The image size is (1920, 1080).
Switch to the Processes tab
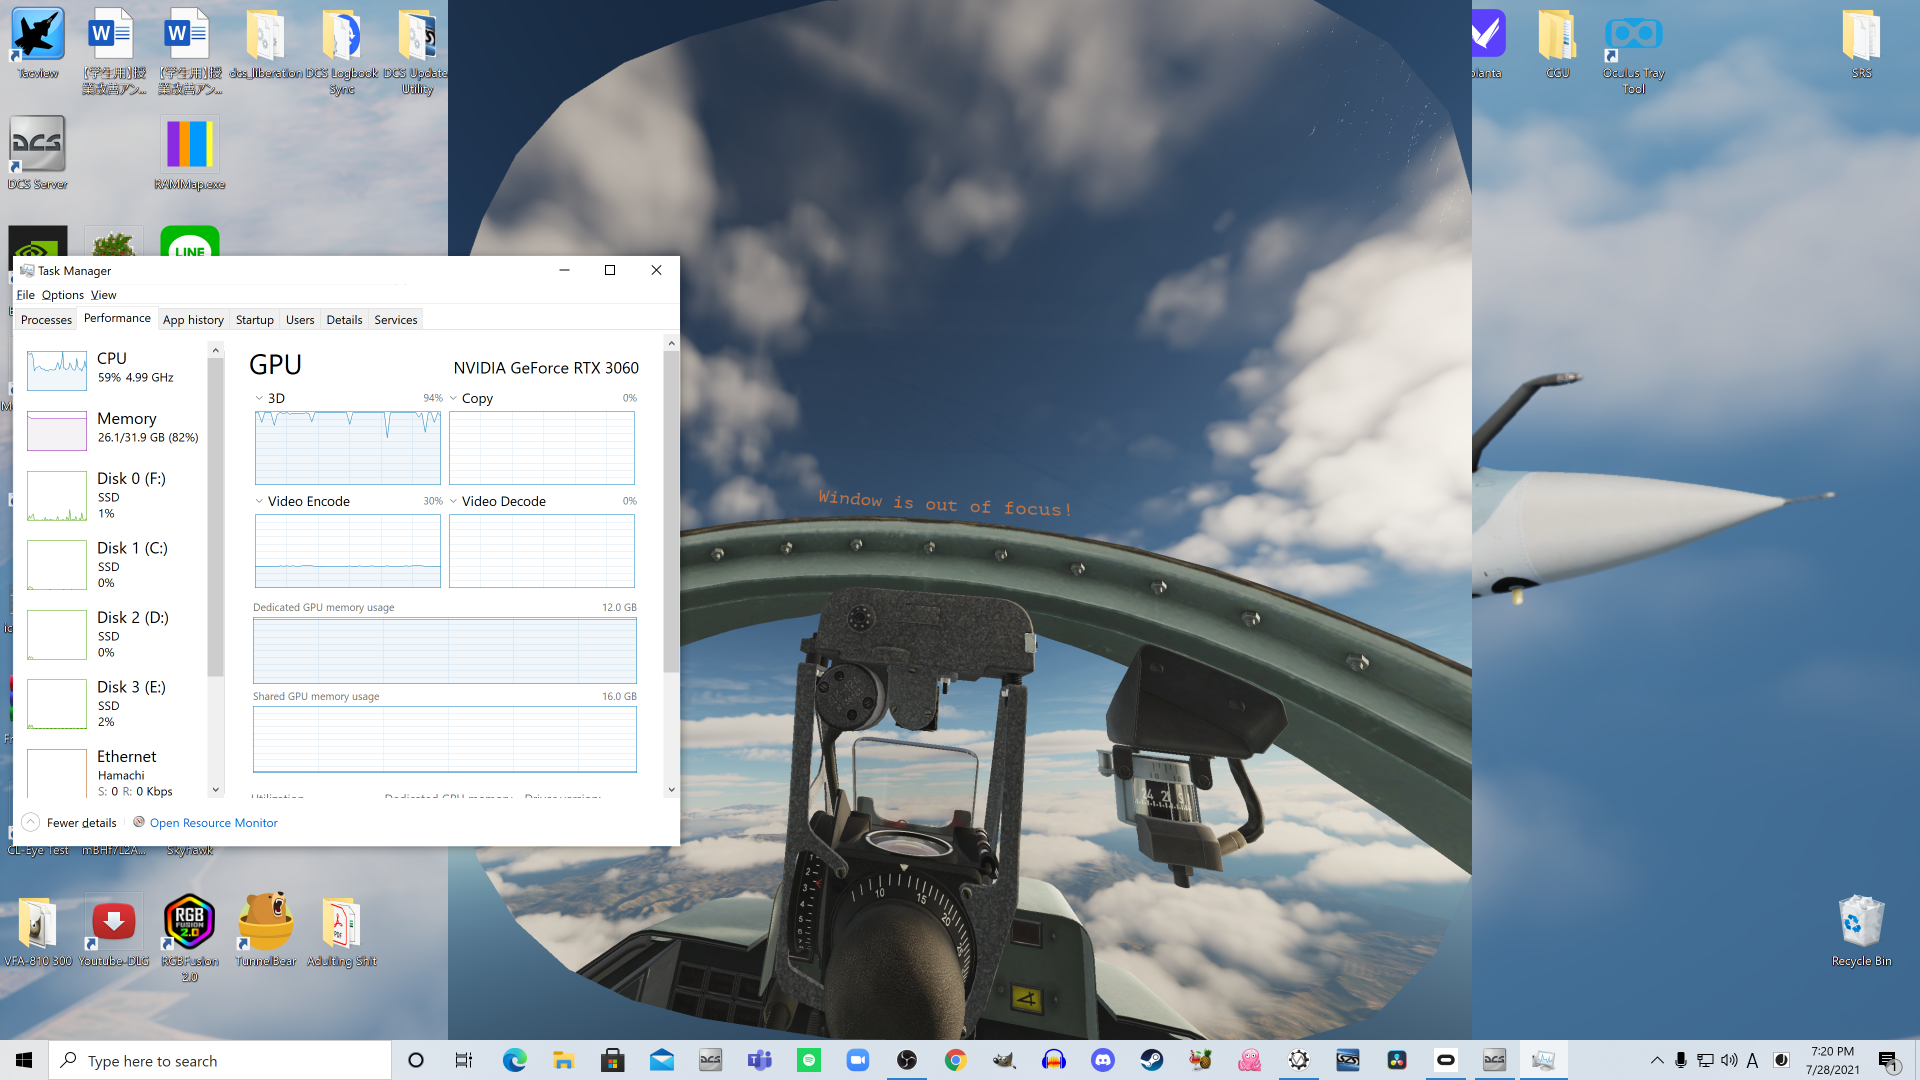point(46,320)
